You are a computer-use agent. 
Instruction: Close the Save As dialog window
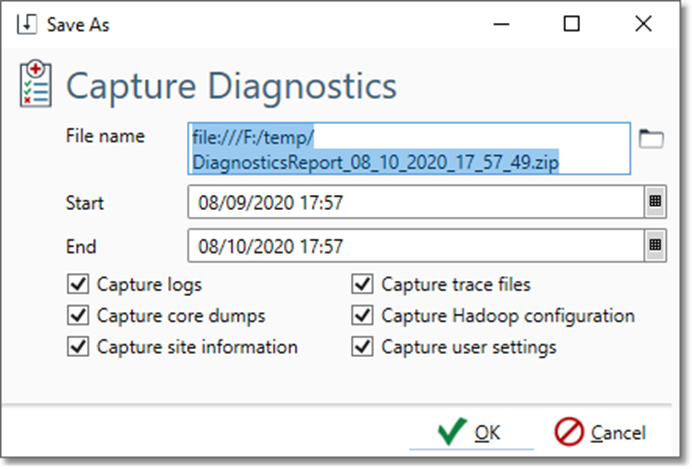643,25
